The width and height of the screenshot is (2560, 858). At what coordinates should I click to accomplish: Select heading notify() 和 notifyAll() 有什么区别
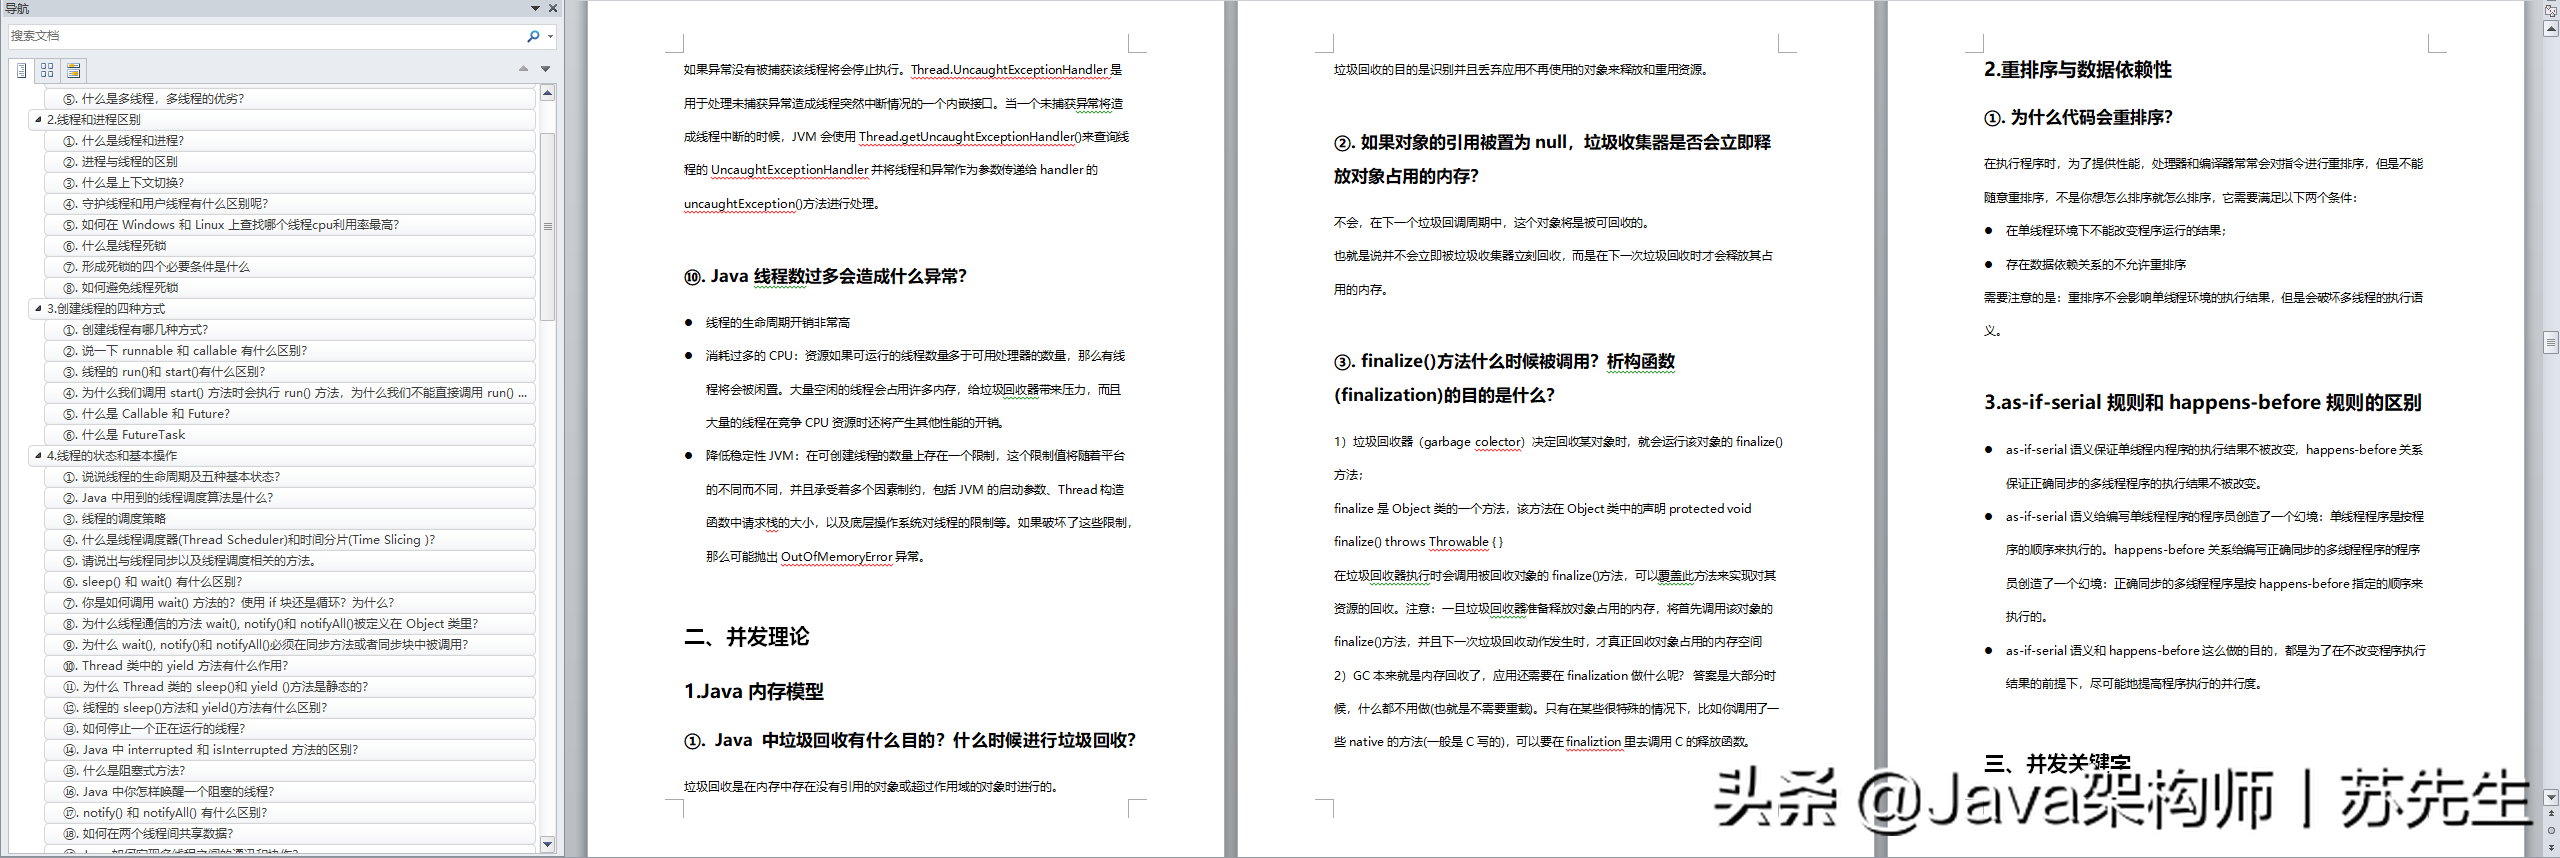point(290,813)
